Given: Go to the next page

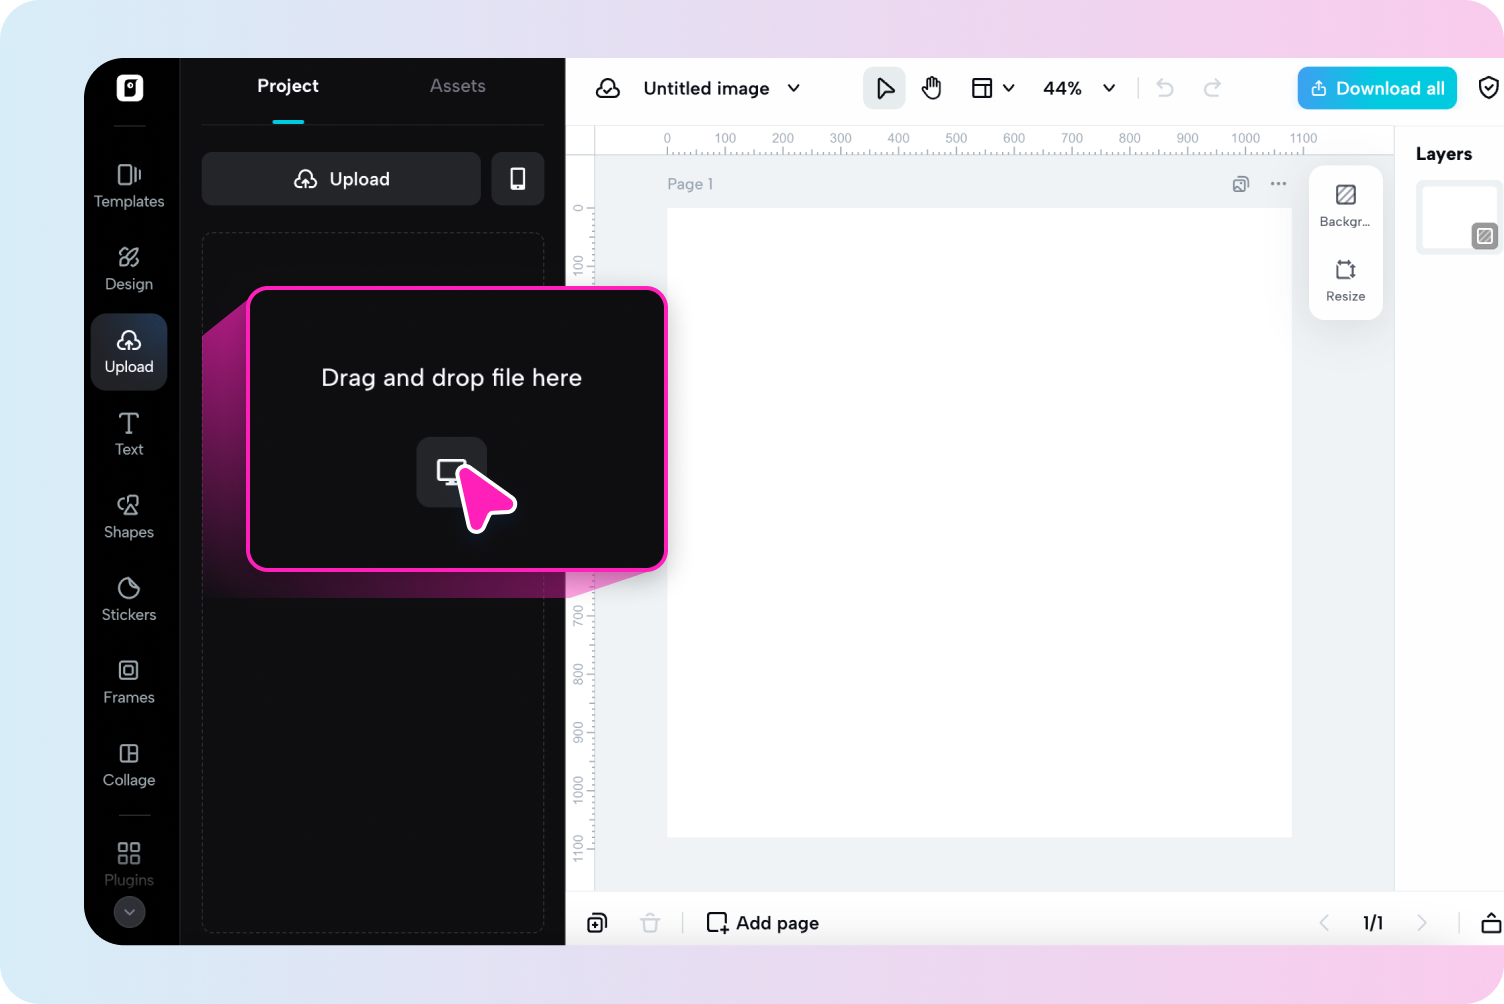Looking at the screenshot, I should 1422,923.
